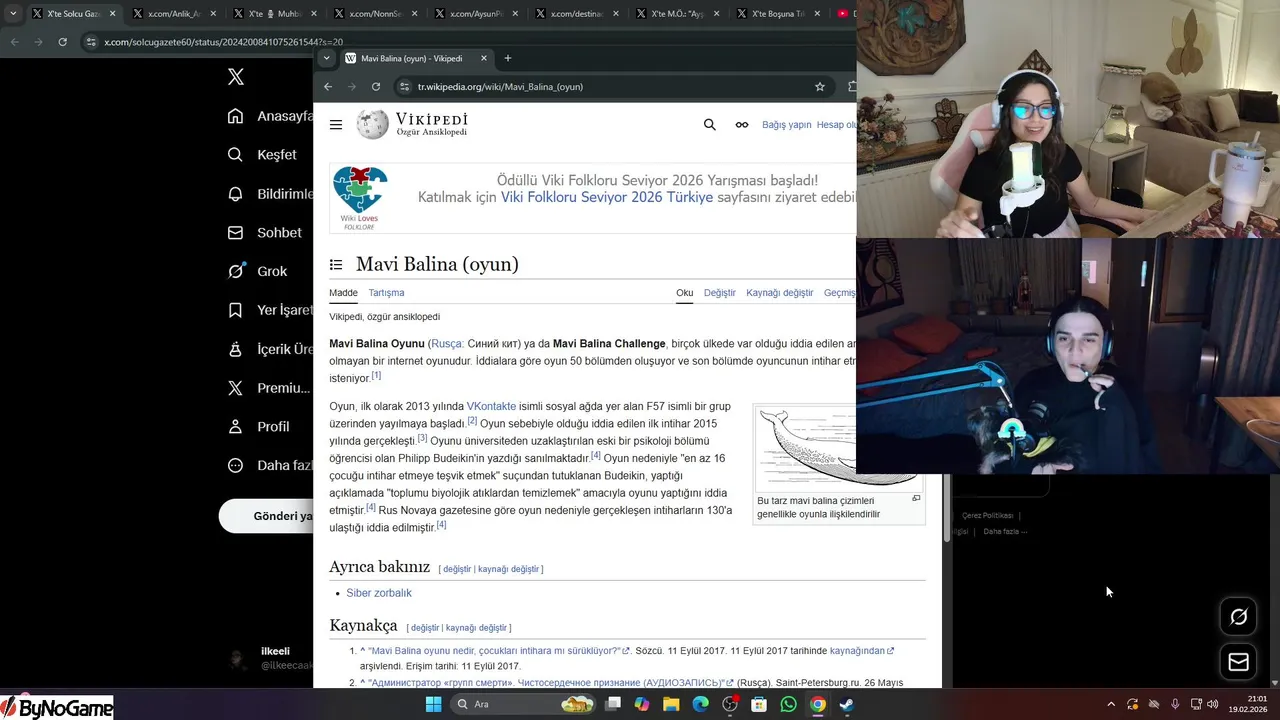This screenshot has height=720, width=1280.
Task: View site info icon in Wikipedia address bar
Action: [405, 87]
